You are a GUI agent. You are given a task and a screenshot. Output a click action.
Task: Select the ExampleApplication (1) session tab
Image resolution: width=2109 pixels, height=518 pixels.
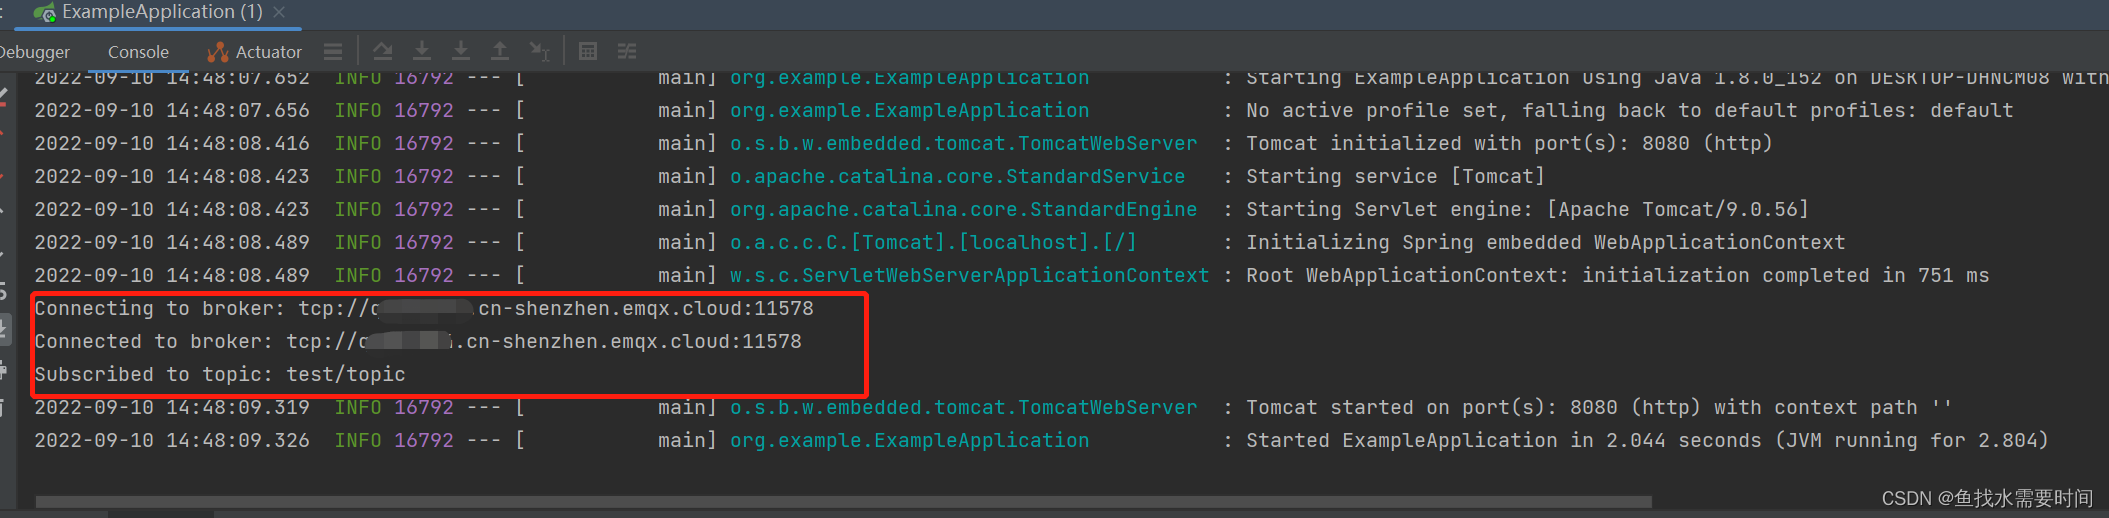tap(161, 12)
